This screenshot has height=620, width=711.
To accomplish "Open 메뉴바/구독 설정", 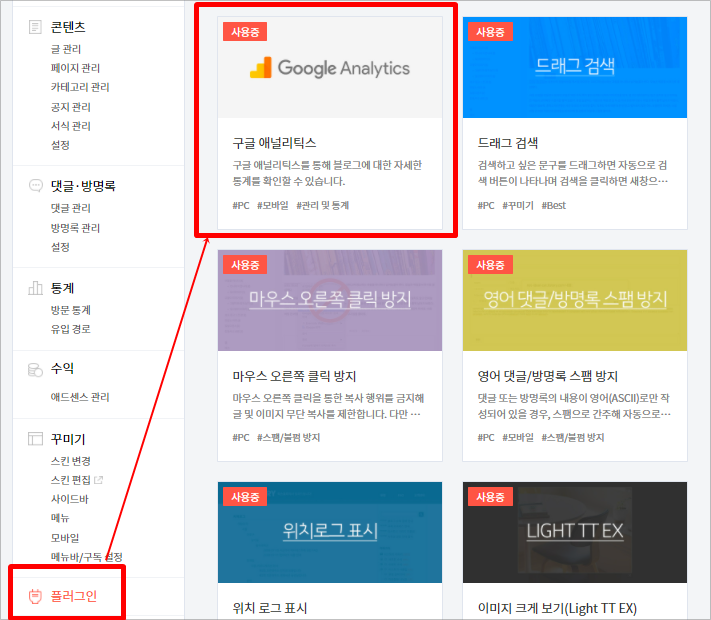I will coord(87,557).
